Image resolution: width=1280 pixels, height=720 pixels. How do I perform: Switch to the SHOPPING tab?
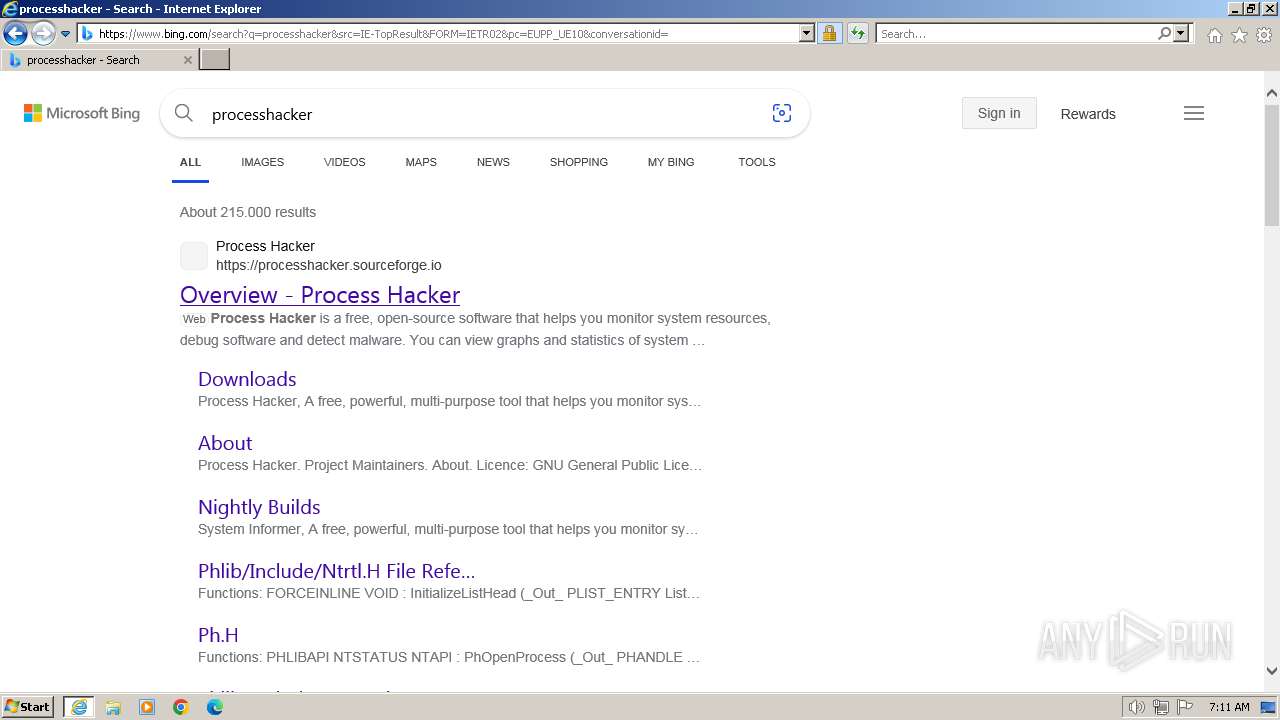click(578, 162)
